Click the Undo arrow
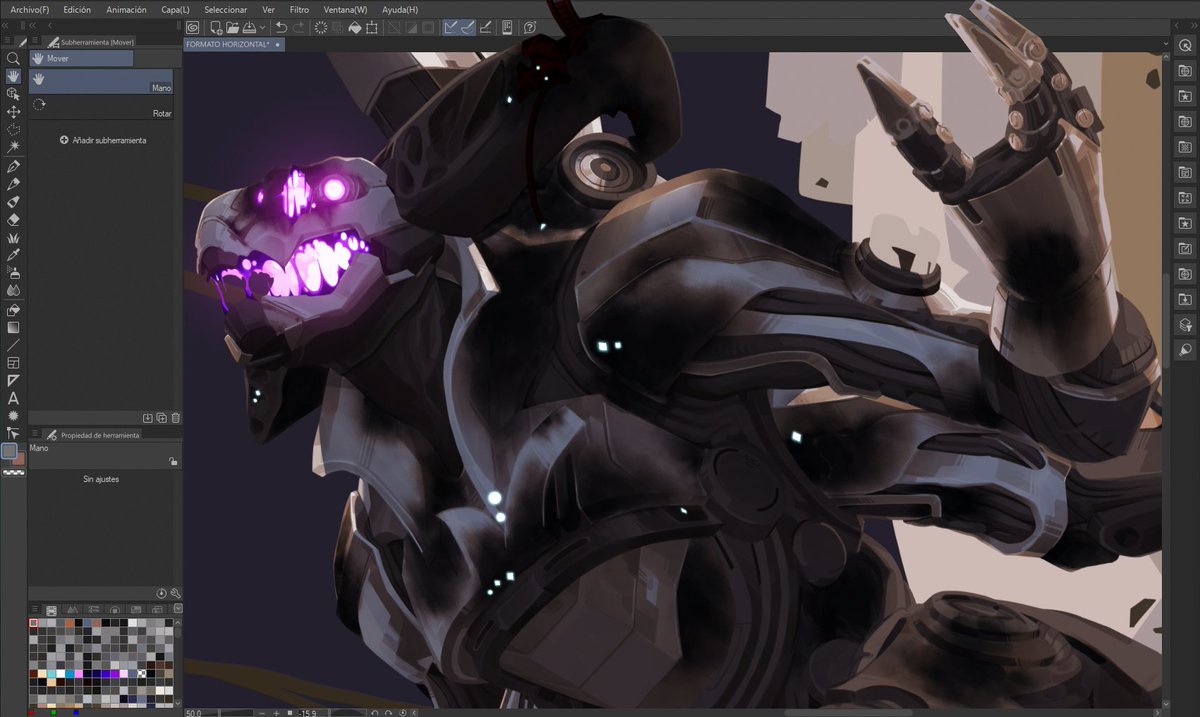Viewport: 1200px width, 717px height. click(281, 28)
